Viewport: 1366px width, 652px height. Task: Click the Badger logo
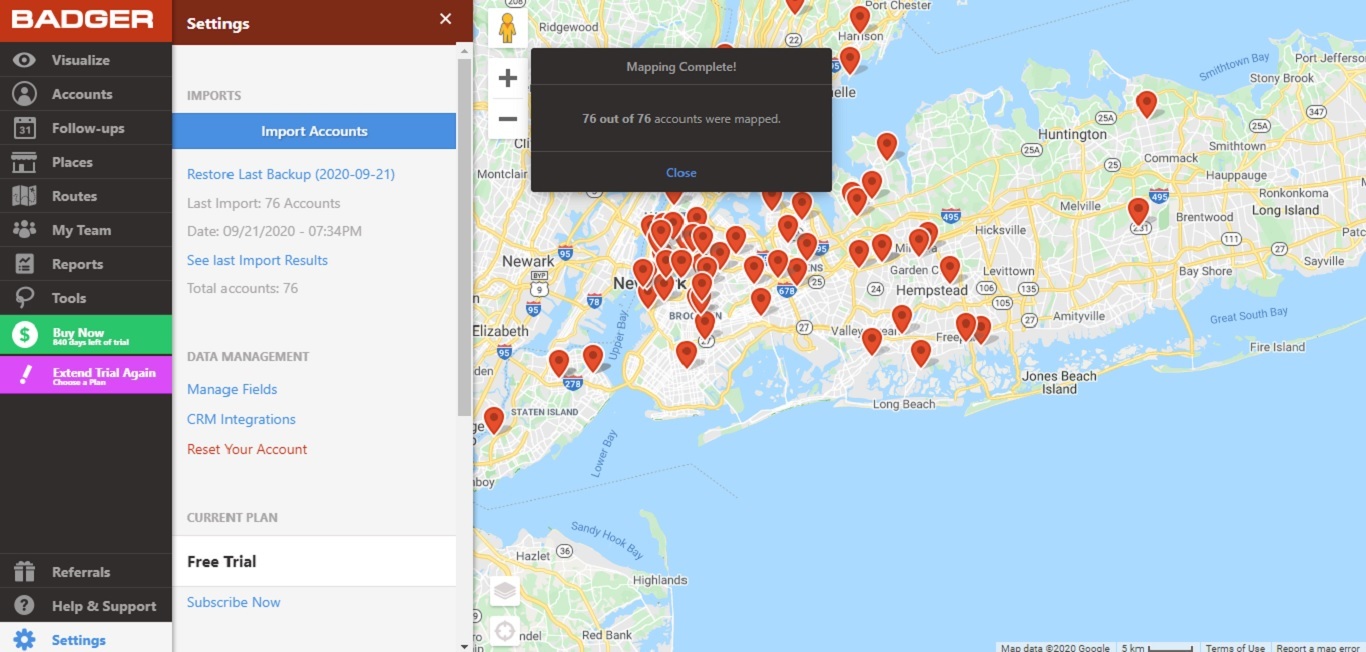click(x=82, y=19)
